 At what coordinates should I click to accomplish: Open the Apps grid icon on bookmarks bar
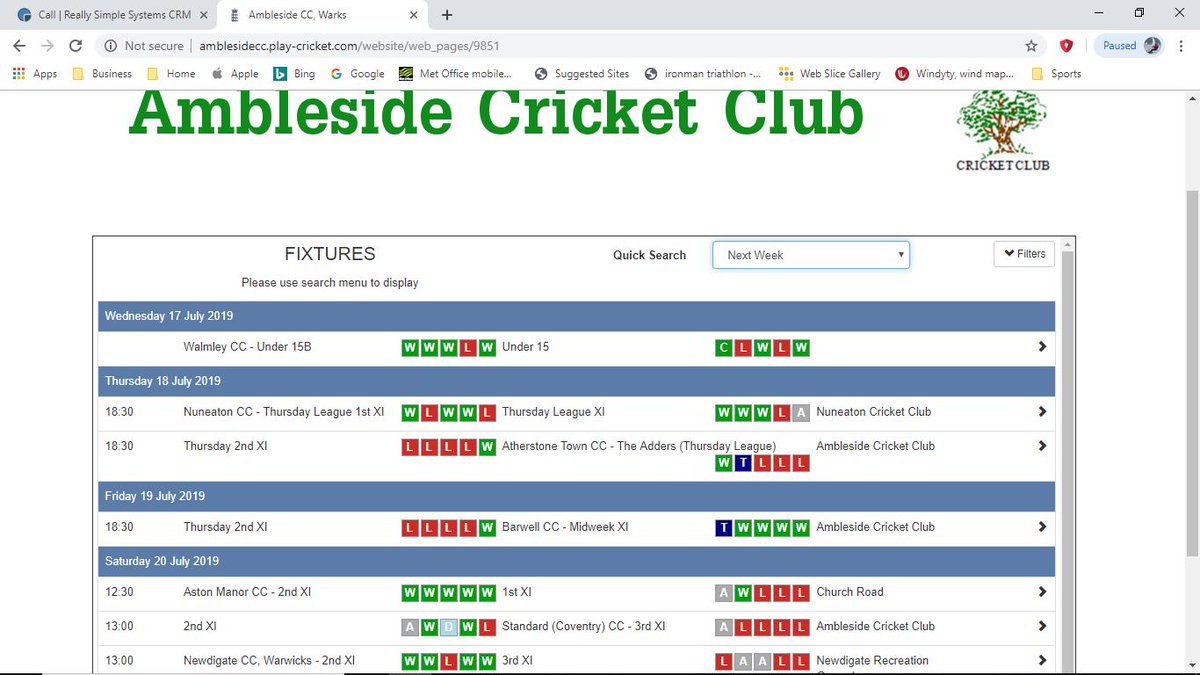coord(18,73)
